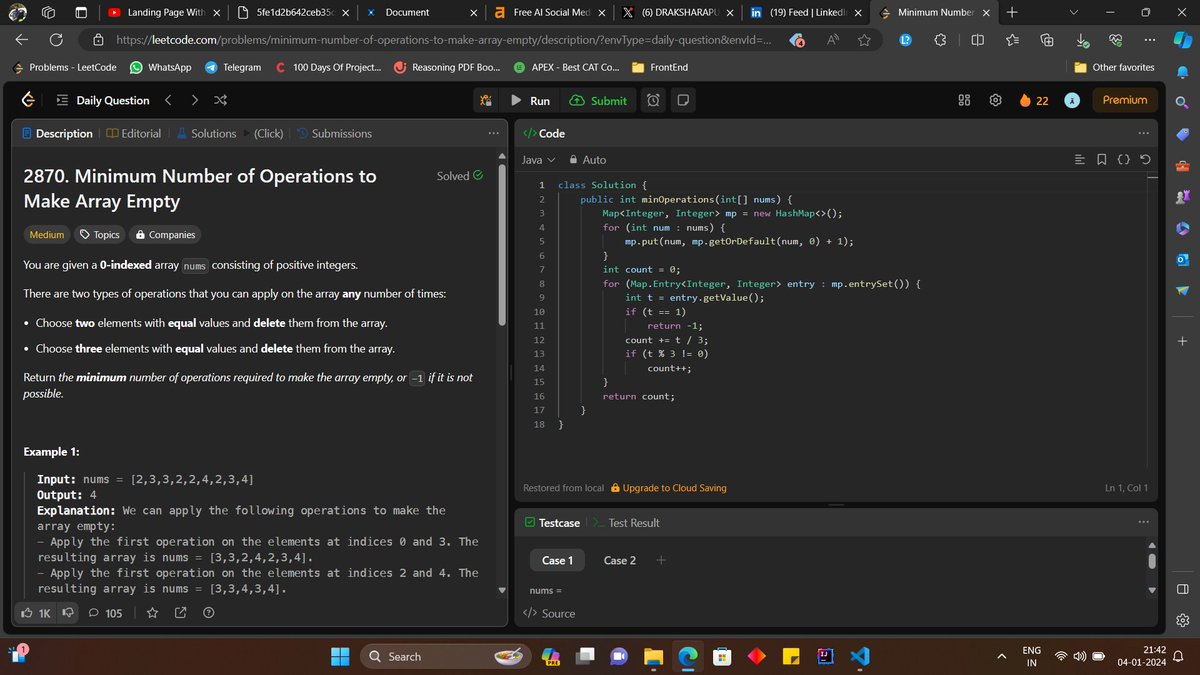Open Edge sidebar settings gear

tap(1182, 620)
